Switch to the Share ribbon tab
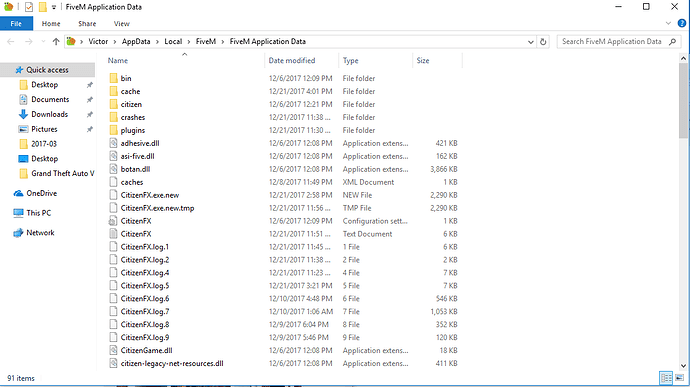The image size is (690, 387). coord(87,24)
